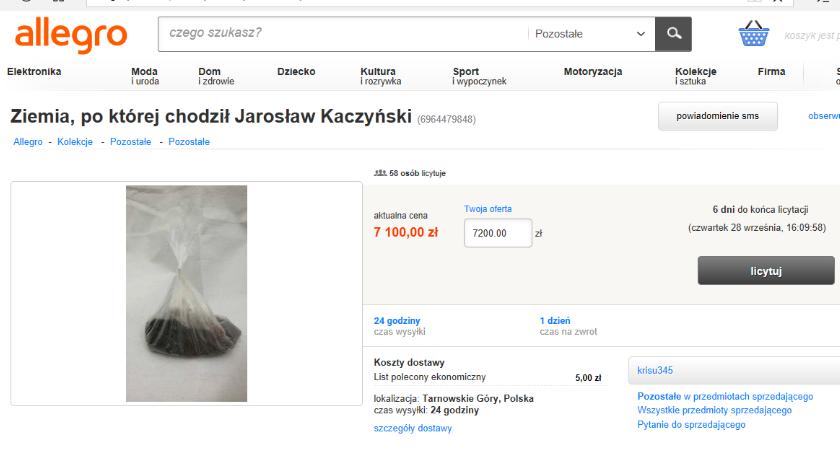Click the Allegro logo
This screenshot has width=840, height=454.
click(x=70, y=36)
